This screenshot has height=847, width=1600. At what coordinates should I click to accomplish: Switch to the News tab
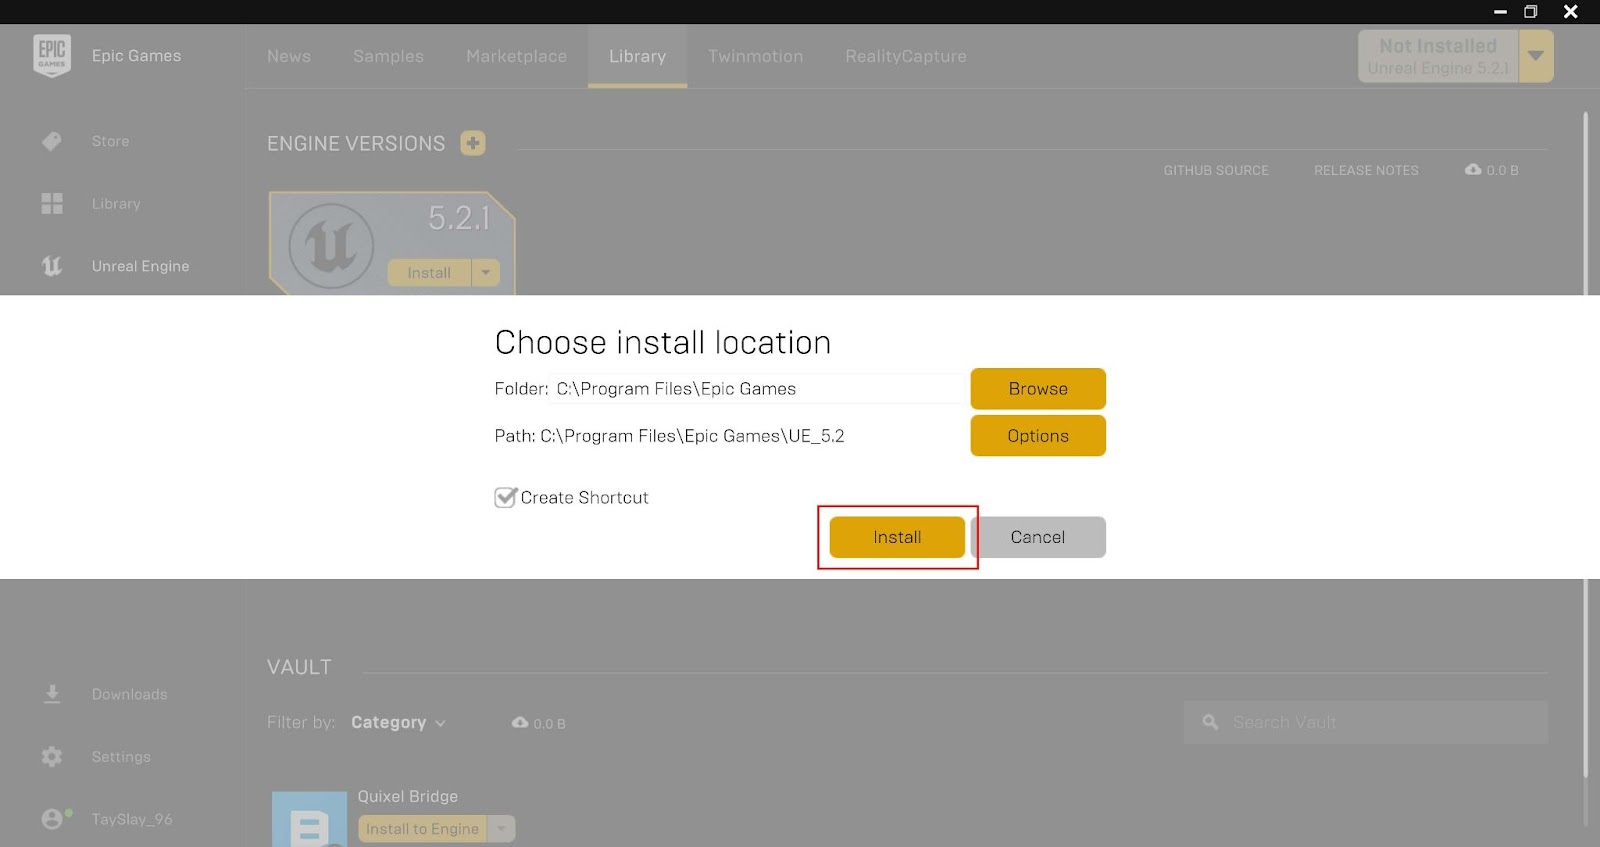point(289,56)
